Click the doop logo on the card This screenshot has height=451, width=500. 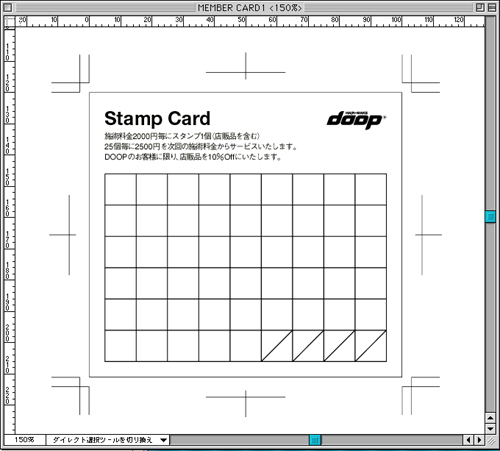(x=356, y=120)
